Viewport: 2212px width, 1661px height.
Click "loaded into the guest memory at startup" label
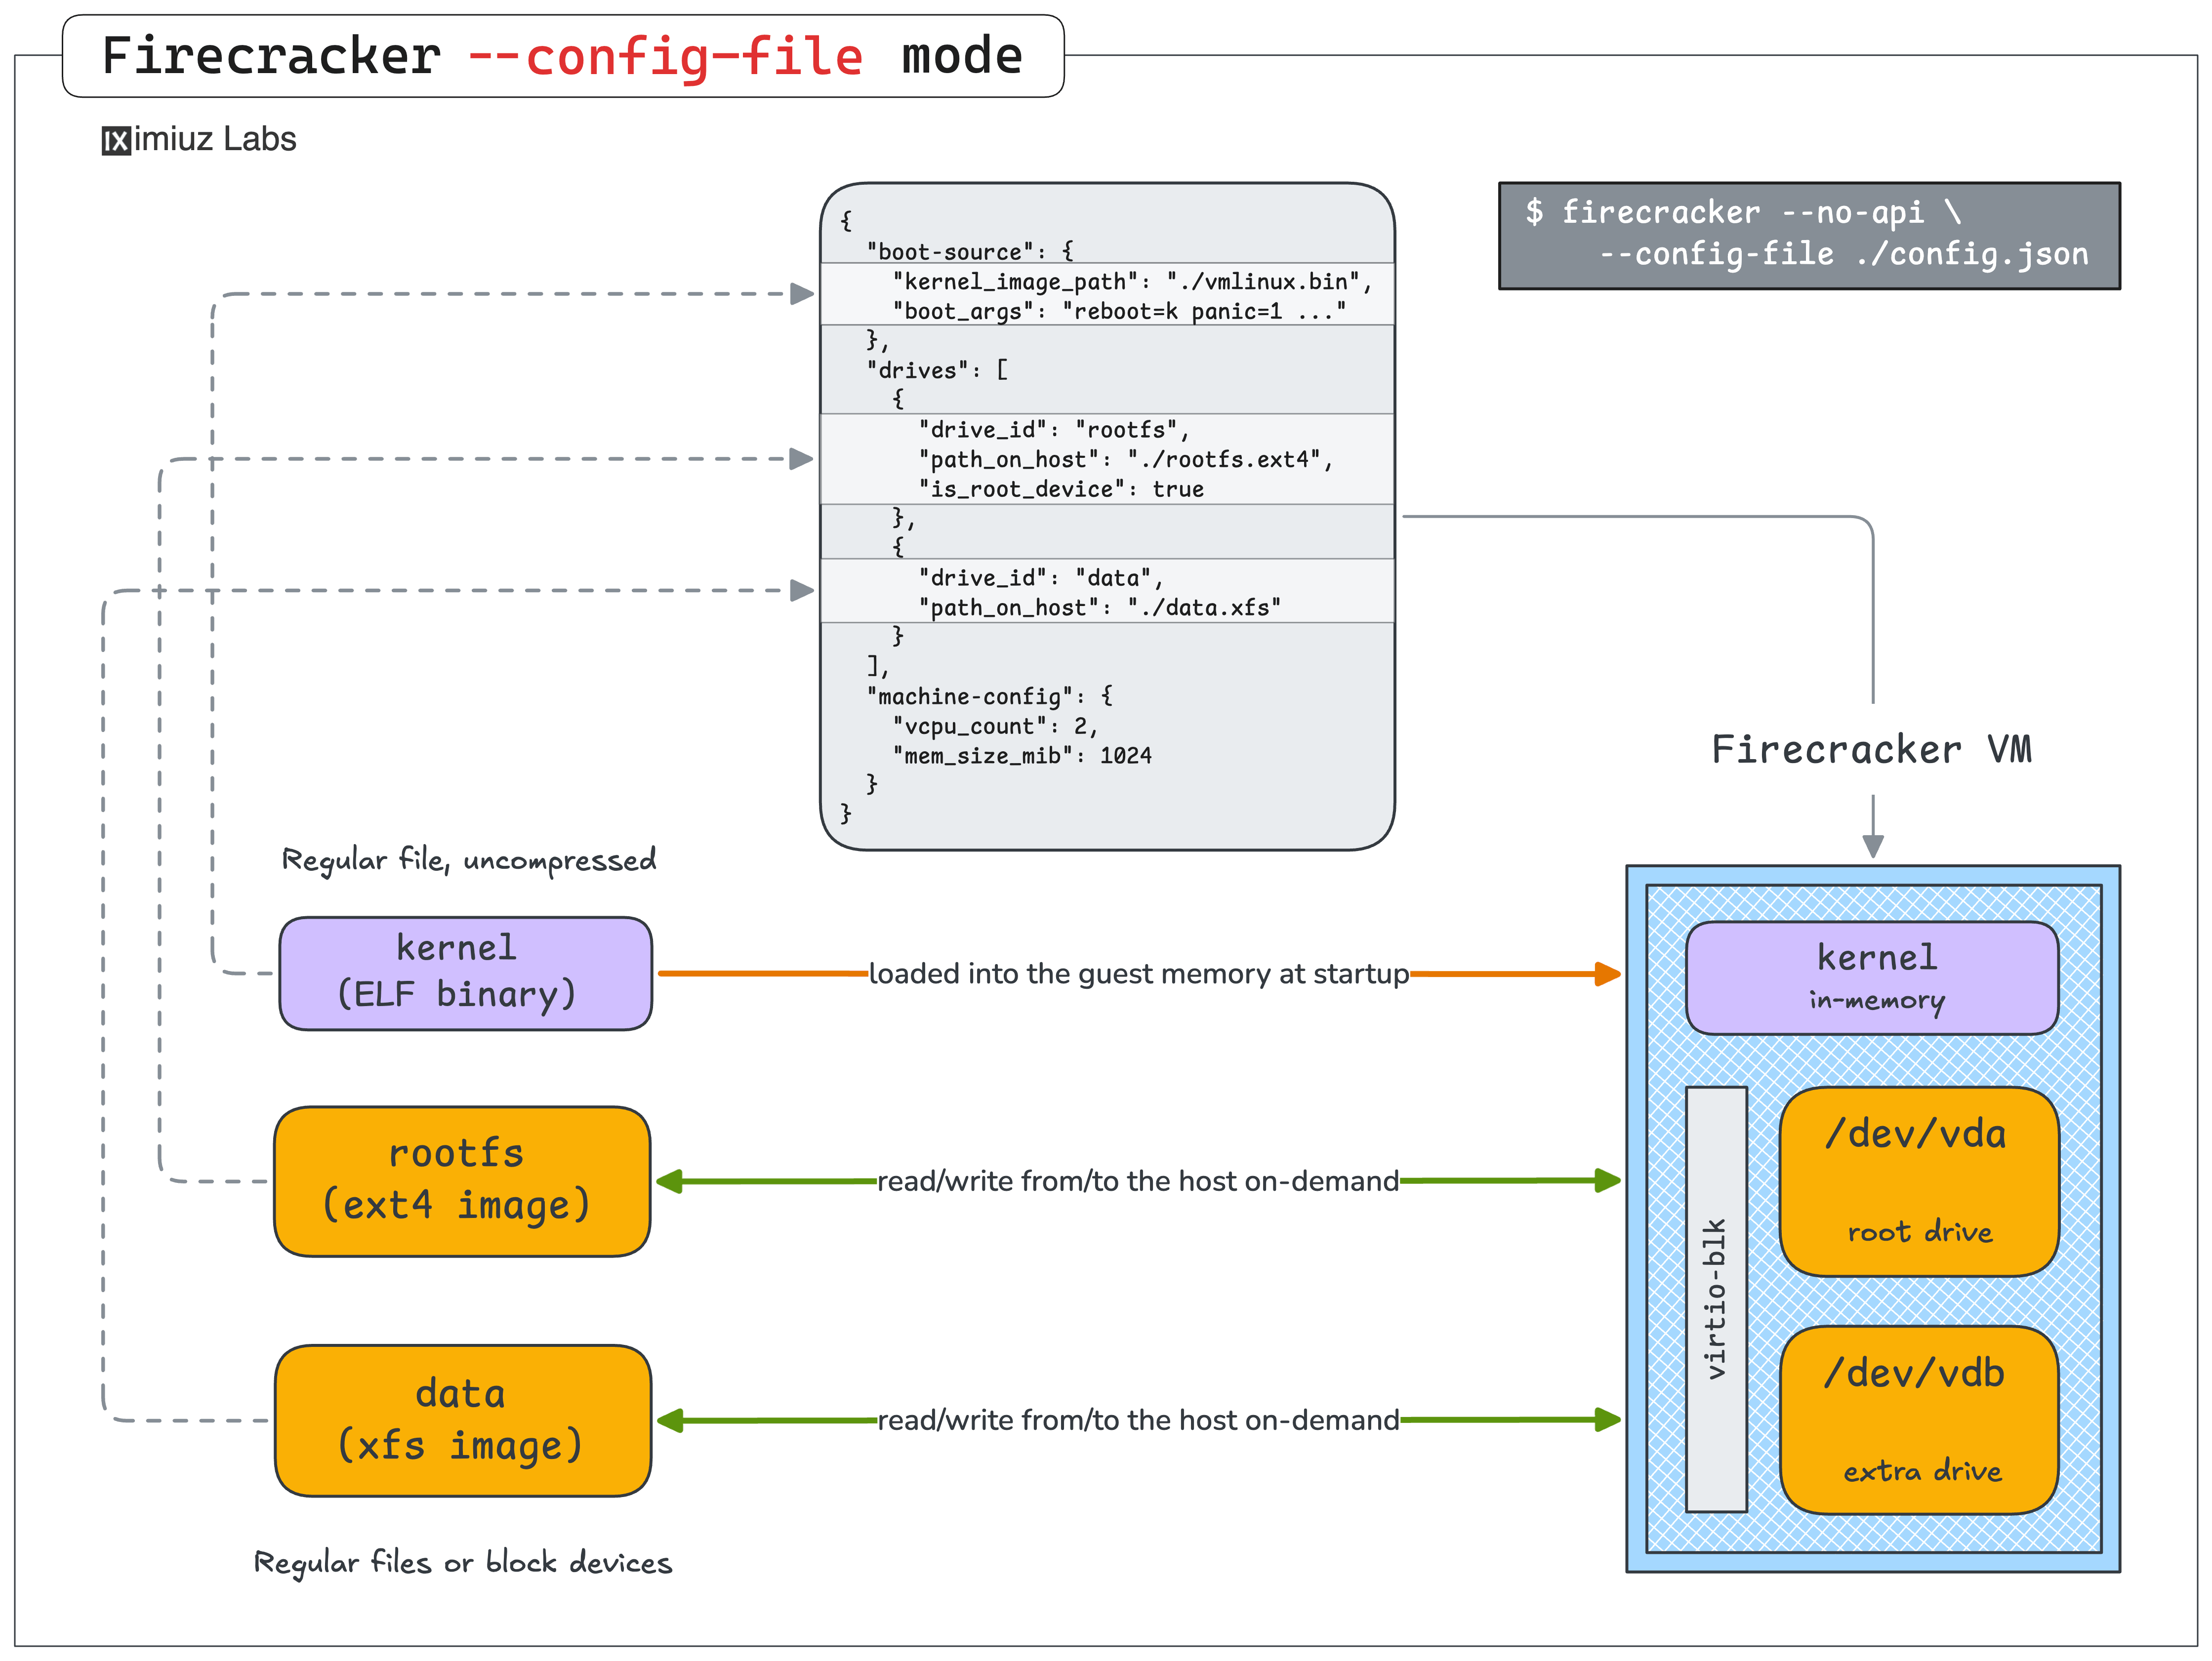click(x=1138, y=973)
